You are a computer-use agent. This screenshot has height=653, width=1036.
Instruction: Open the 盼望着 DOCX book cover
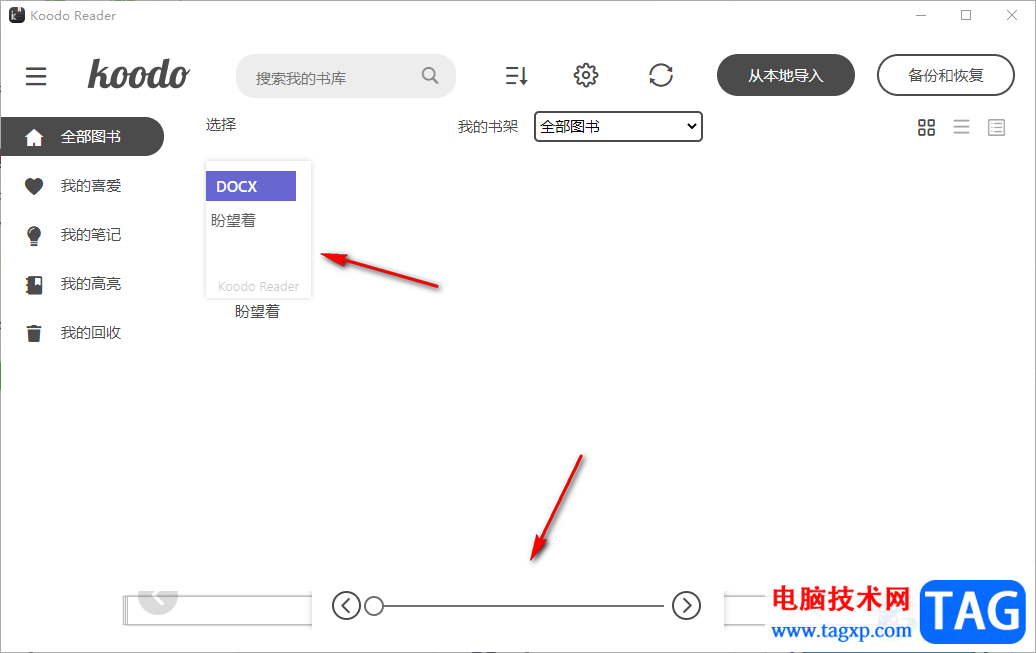258,229
